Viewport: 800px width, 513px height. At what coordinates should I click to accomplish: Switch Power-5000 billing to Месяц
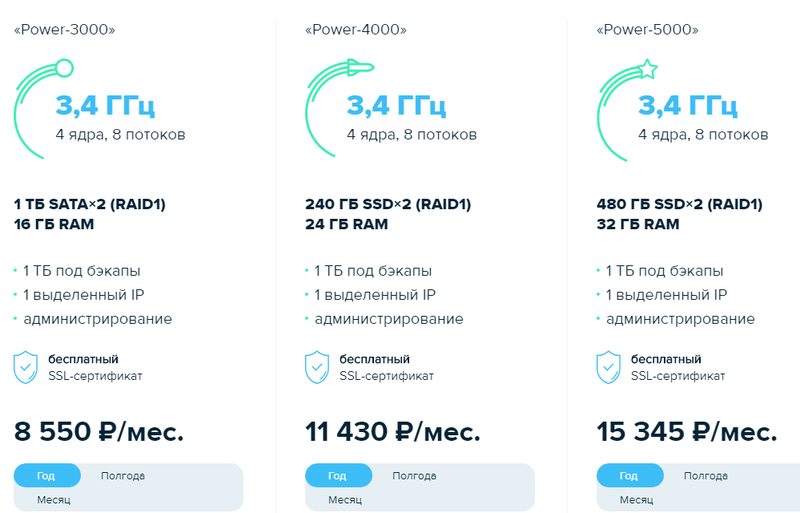point(636,499)
